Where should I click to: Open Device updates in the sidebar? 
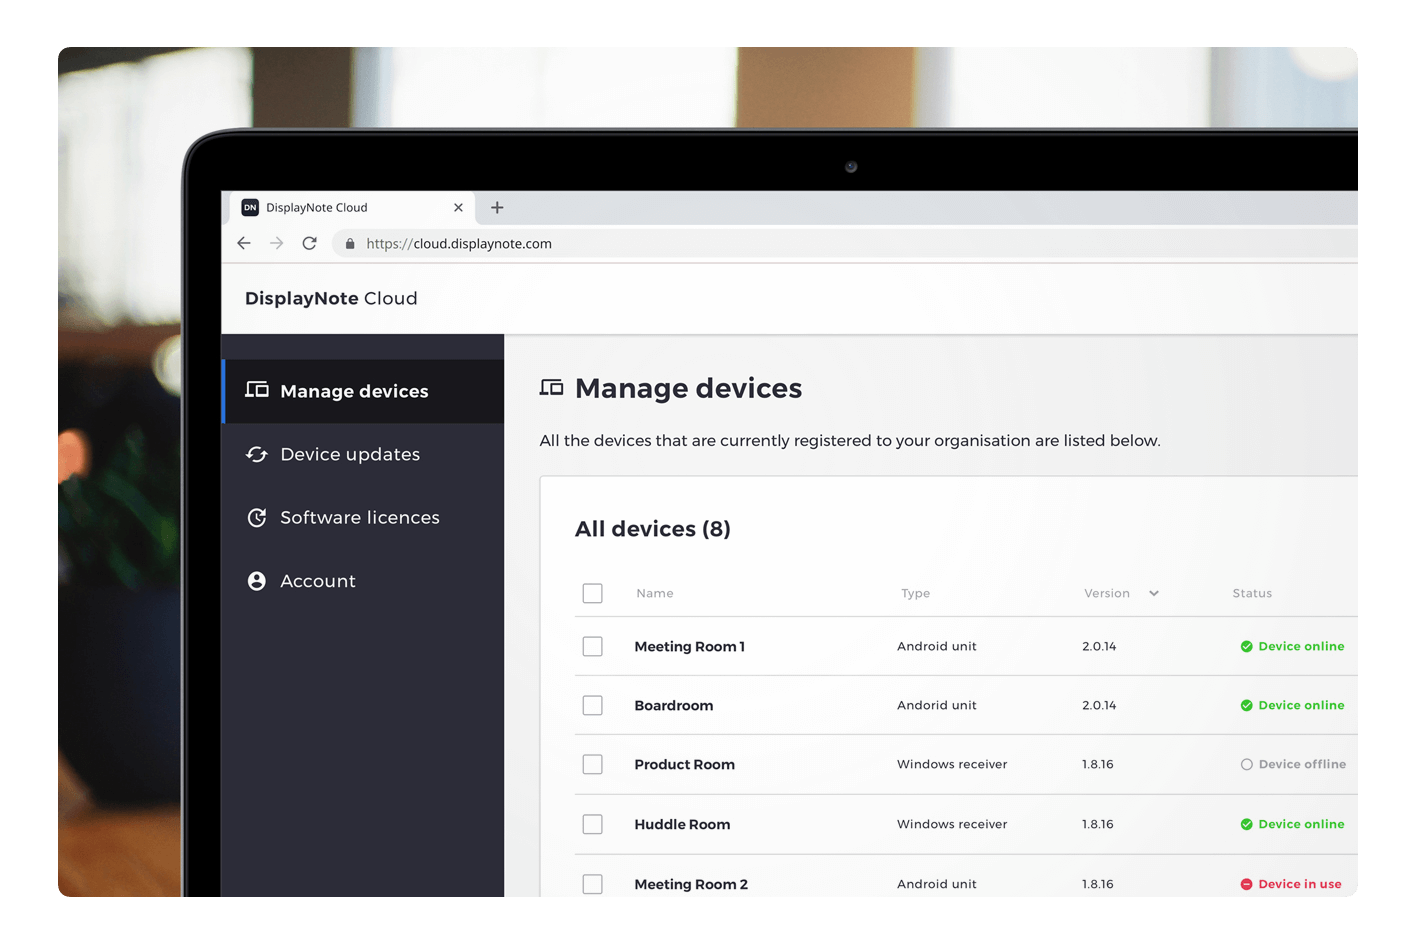coord(363,454)
